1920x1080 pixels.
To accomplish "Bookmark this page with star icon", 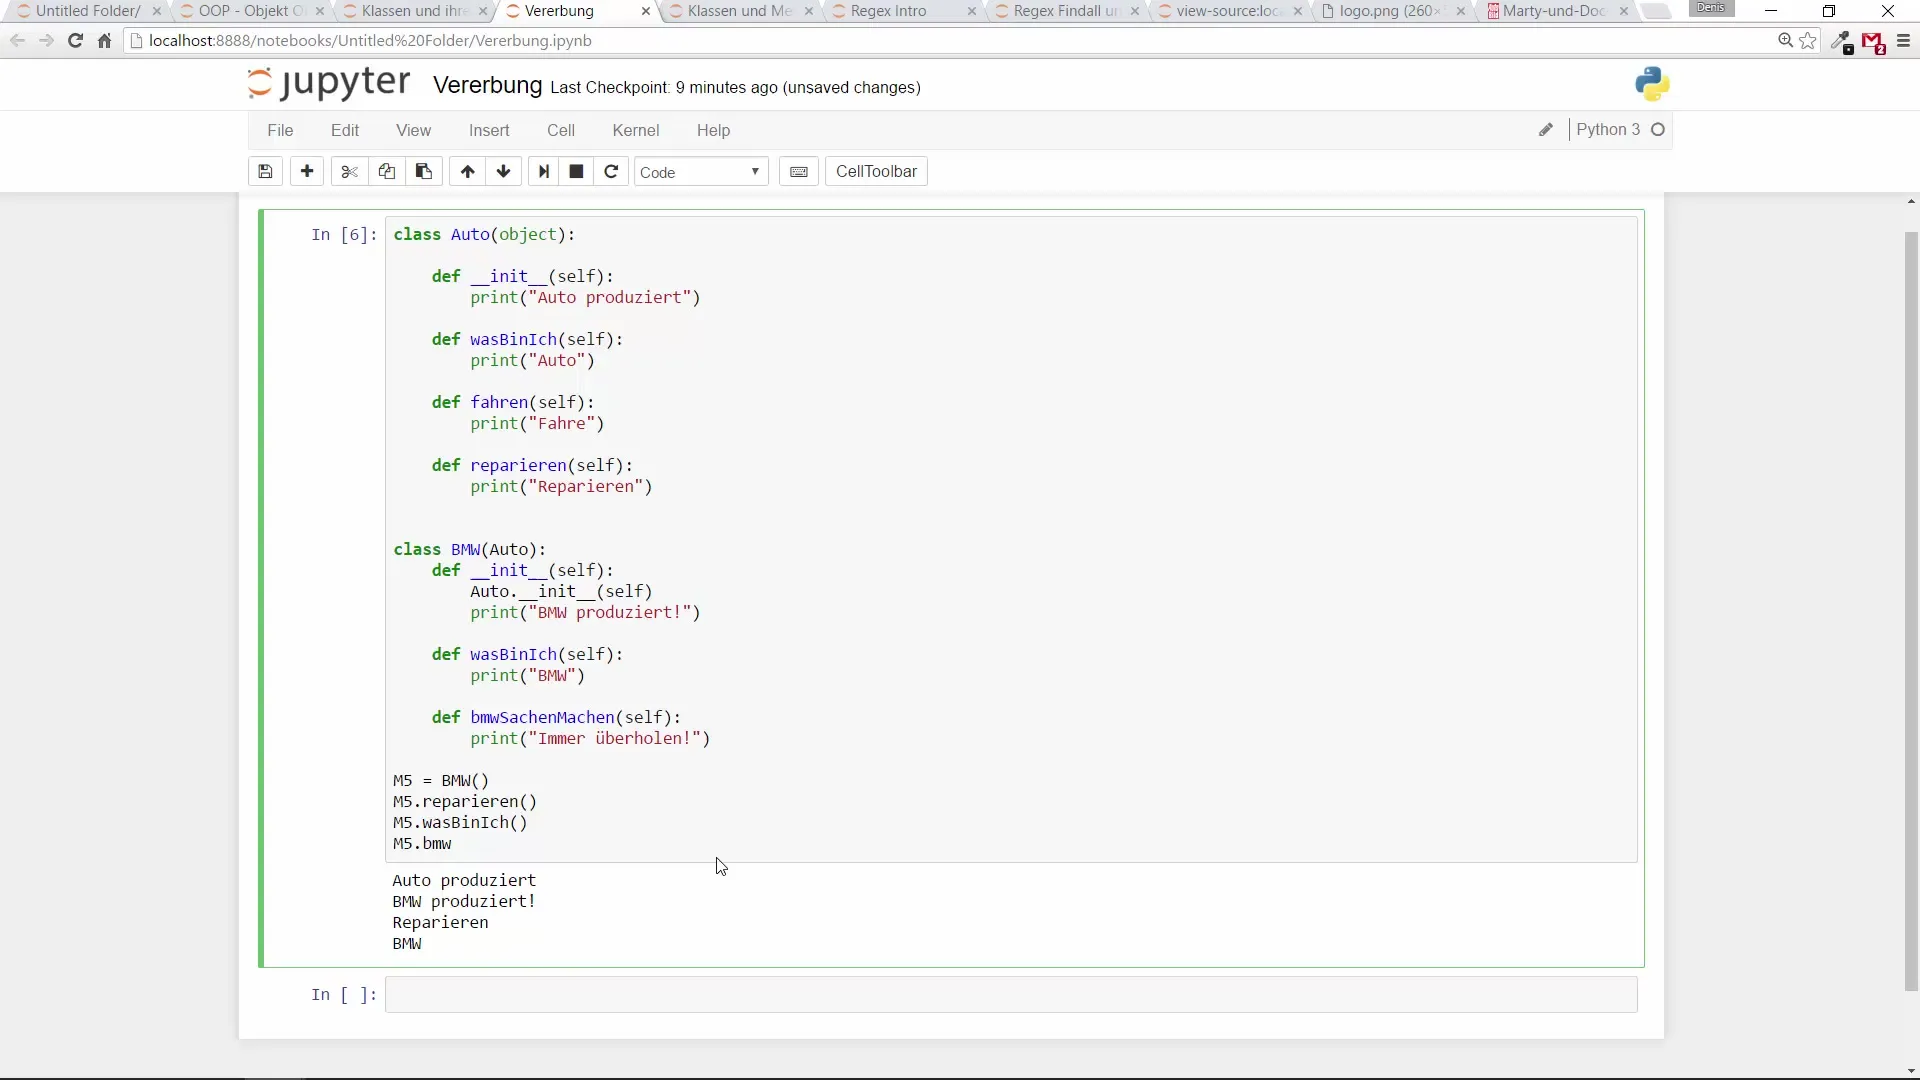I will tap(1808, 41).
